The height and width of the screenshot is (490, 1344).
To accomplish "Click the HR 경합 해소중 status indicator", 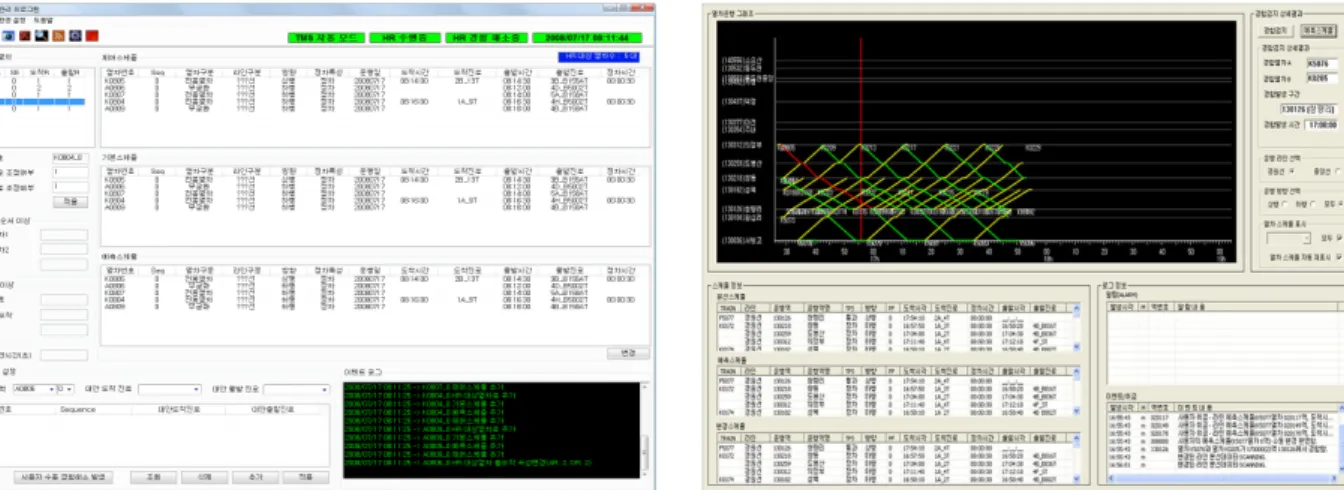I will tap(484, 37).
